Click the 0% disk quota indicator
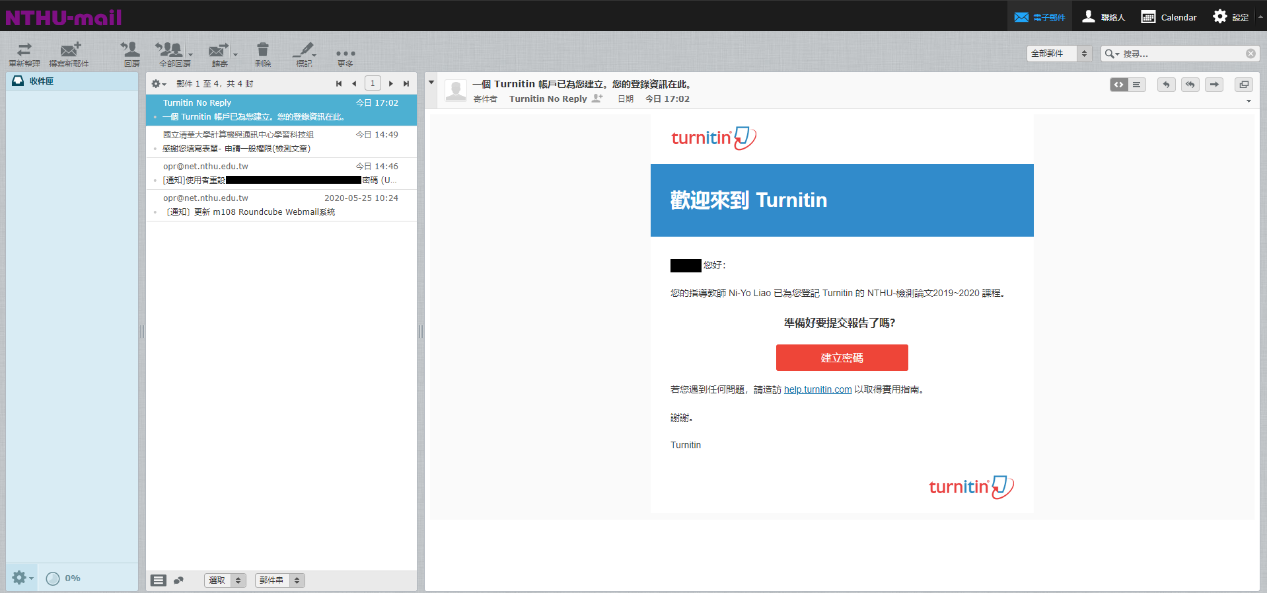Screen dimensions: 1267x593 63,578
